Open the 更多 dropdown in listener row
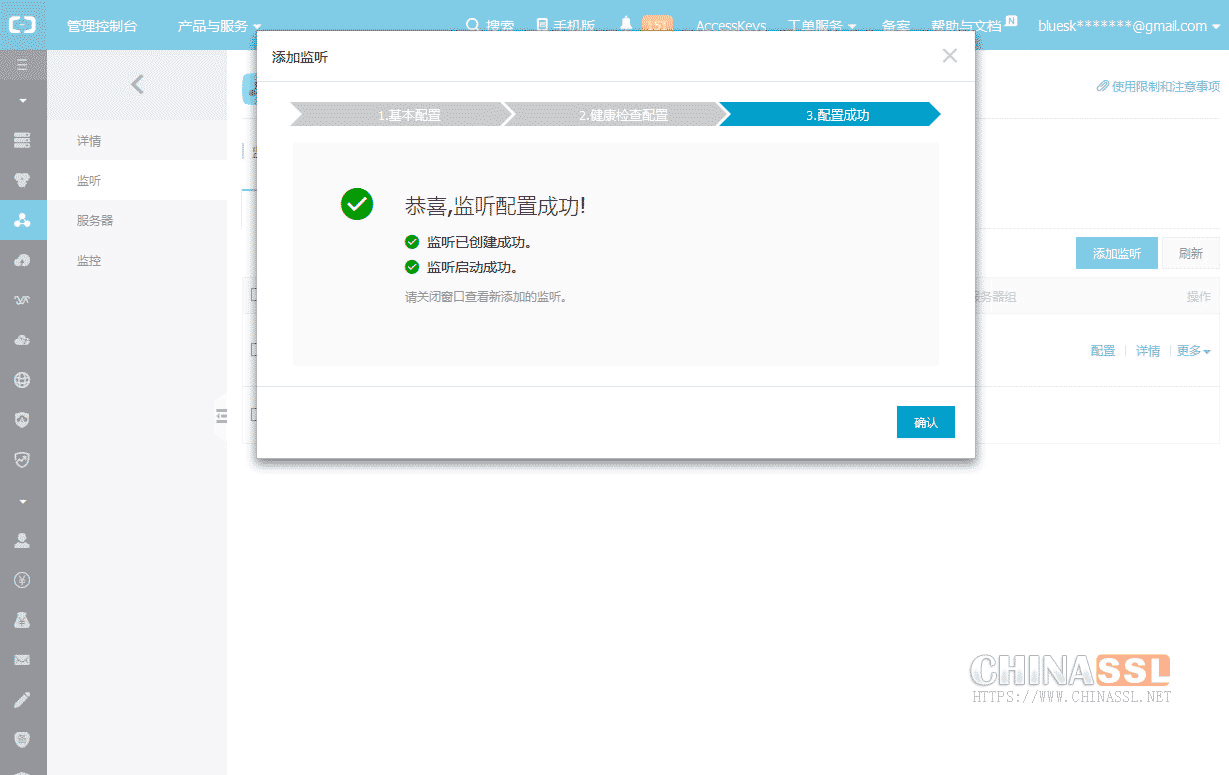 pyautogui.click(x=1193, y=351)
